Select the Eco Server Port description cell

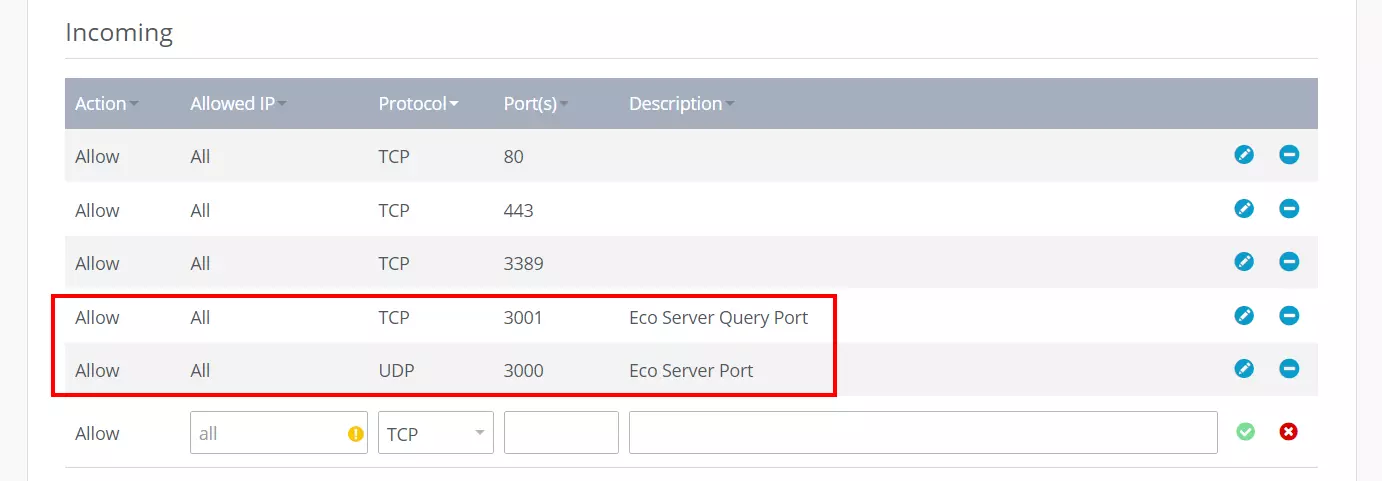[691, 371]
